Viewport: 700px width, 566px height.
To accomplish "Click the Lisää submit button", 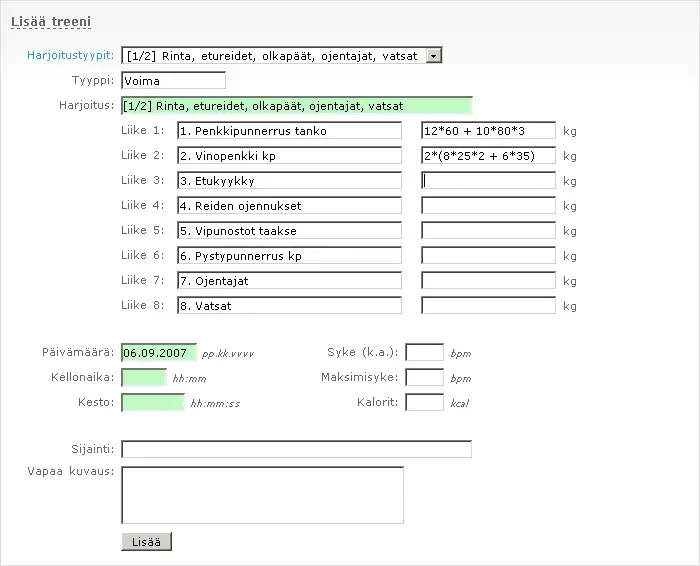I will [x=146, y=542].
